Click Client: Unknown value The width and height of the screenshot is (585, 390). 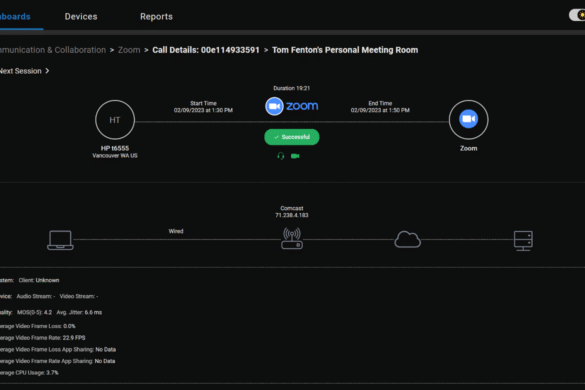[x=39, y=280]
